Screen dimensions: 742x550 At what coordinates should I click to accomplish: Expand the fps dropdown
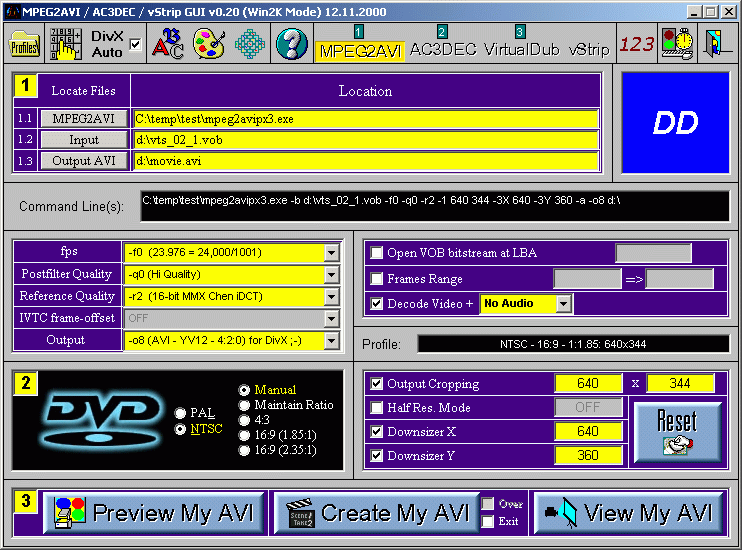point(331,252)
